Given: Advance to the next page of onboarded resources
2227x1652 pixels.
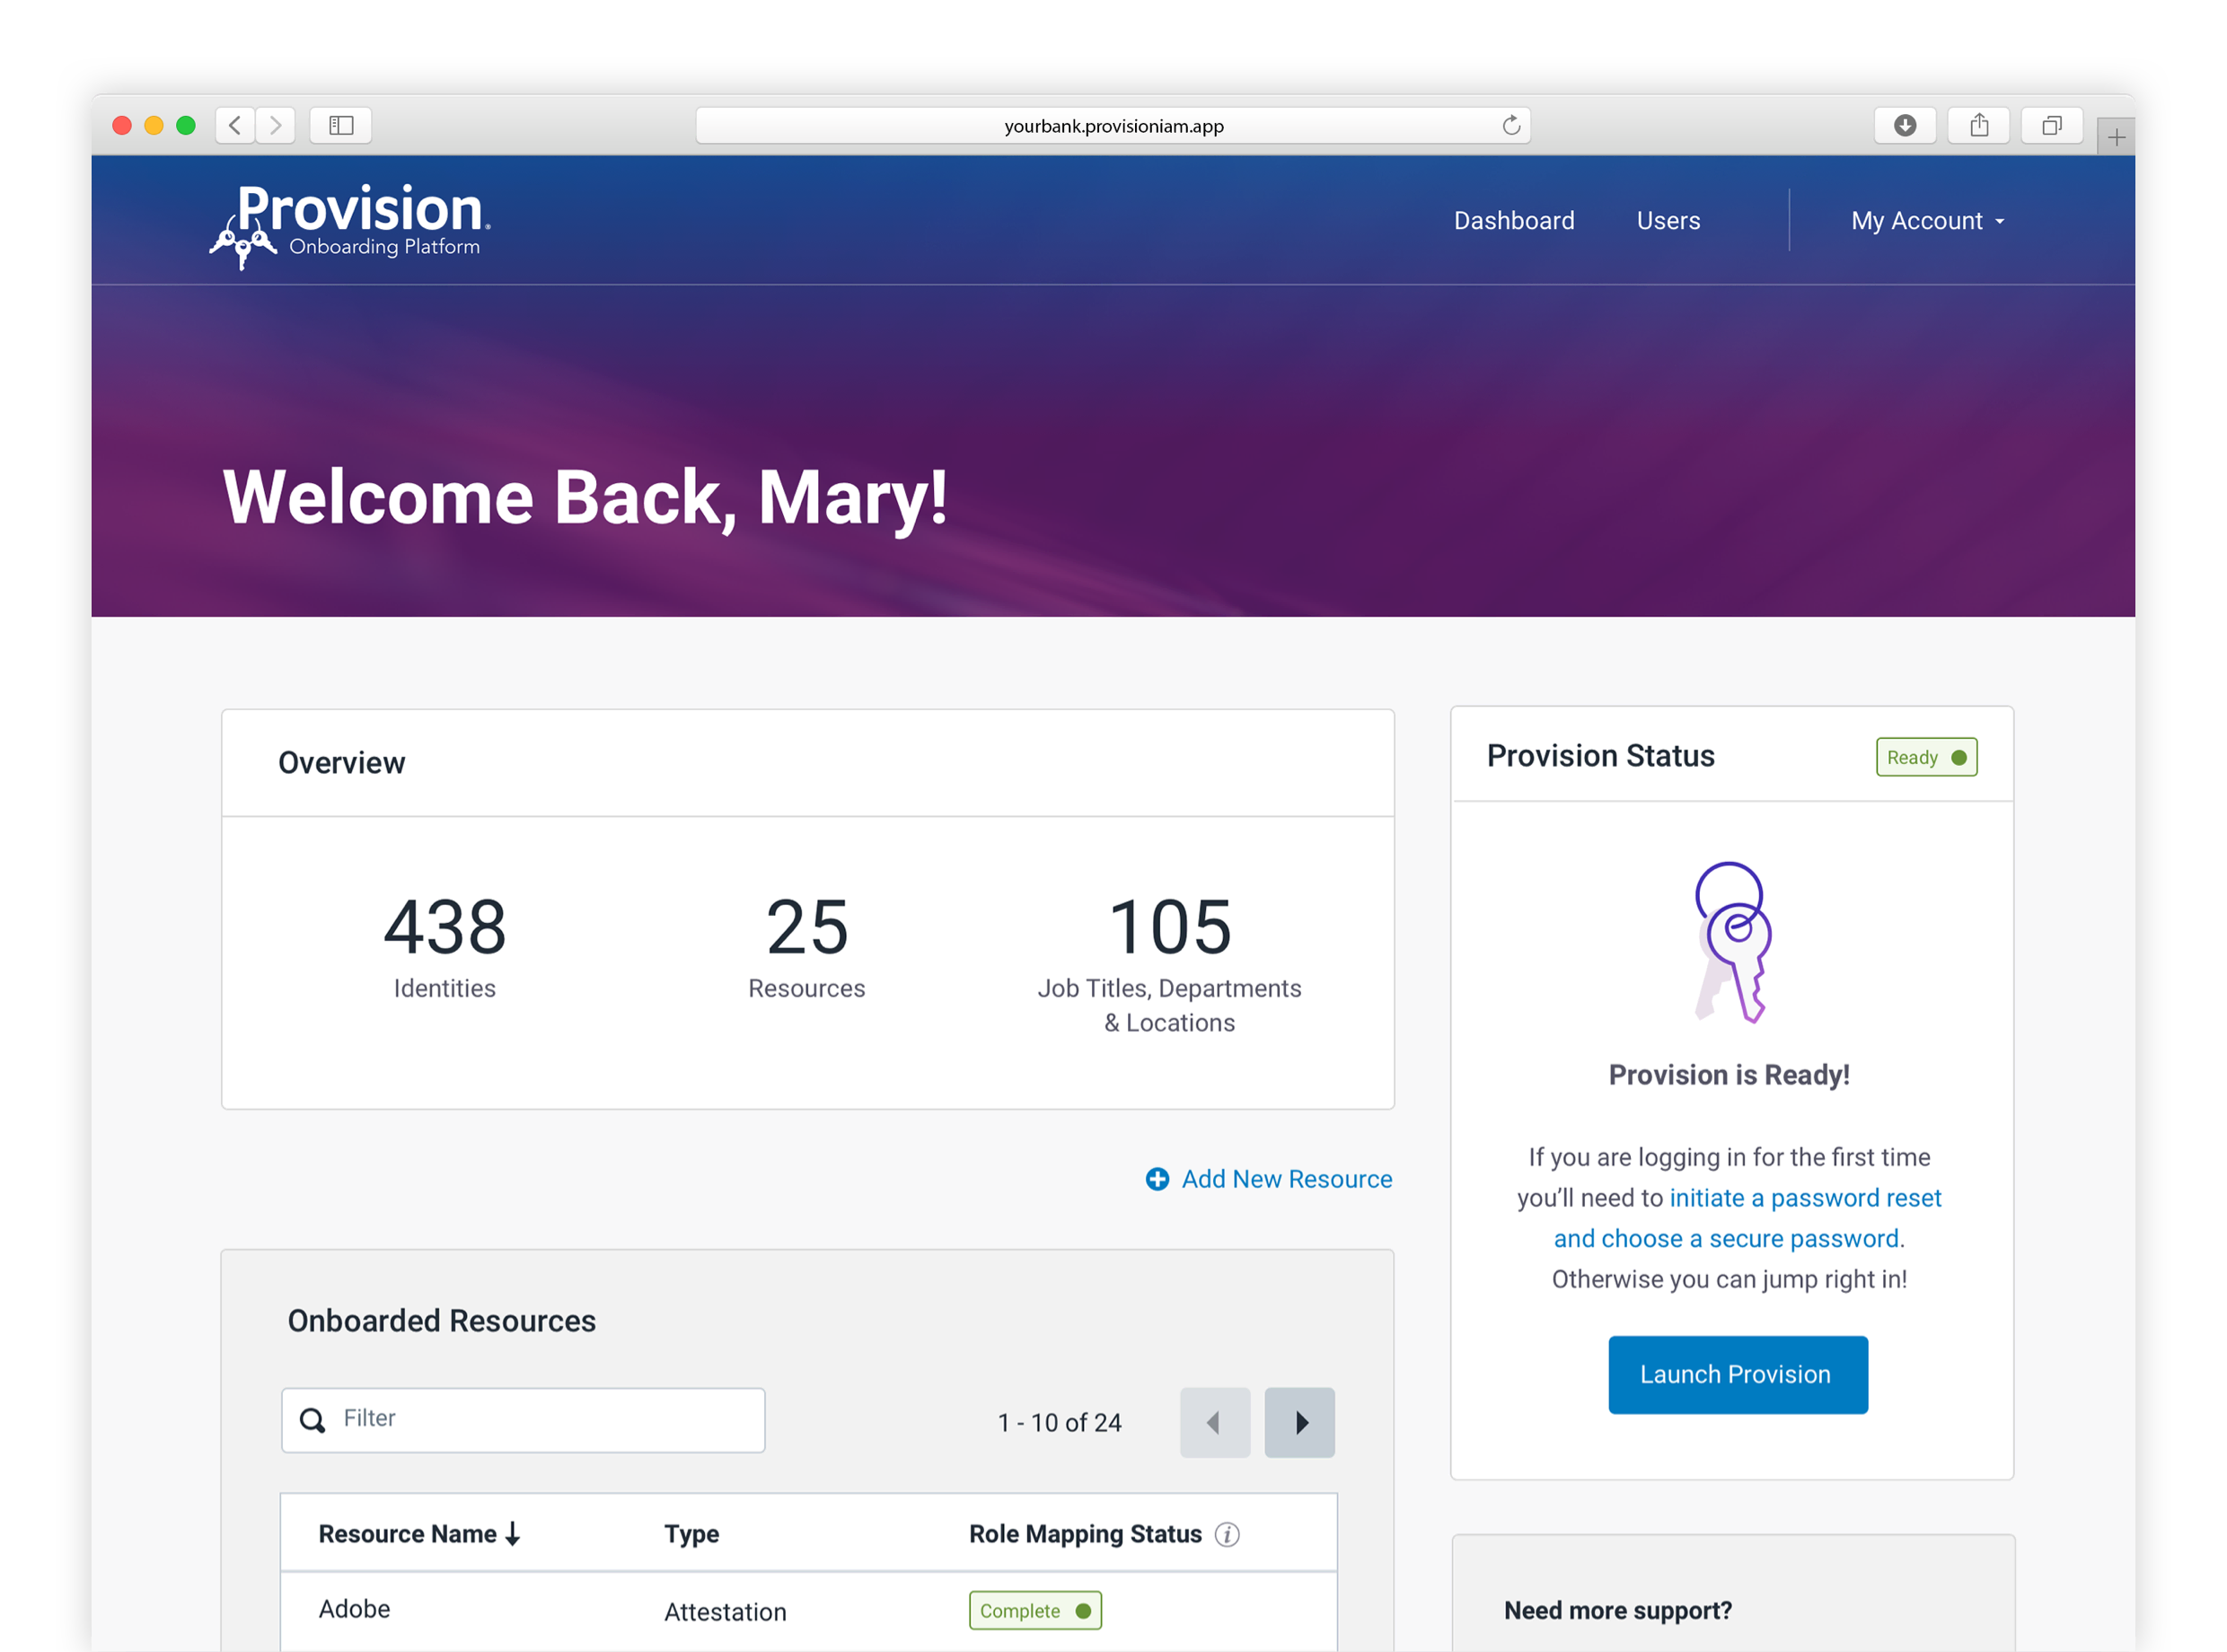Looking at the screenshot, I should tap(1300, 1421).
